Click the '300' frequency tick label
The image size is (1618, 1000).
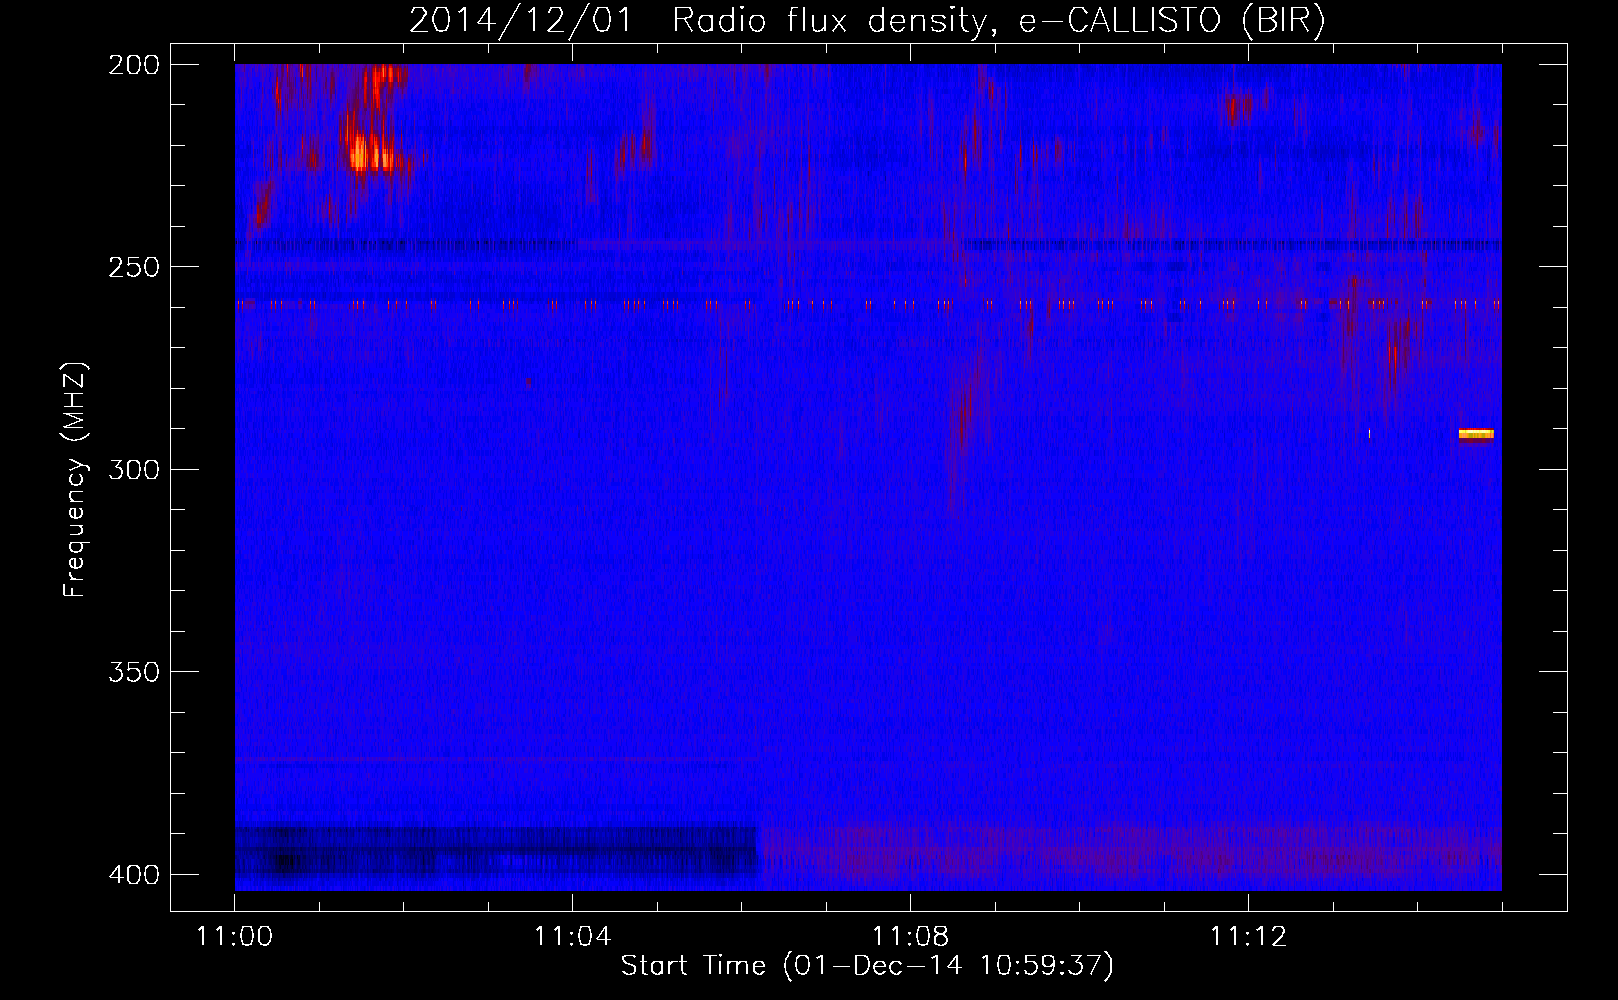[134, 469]
